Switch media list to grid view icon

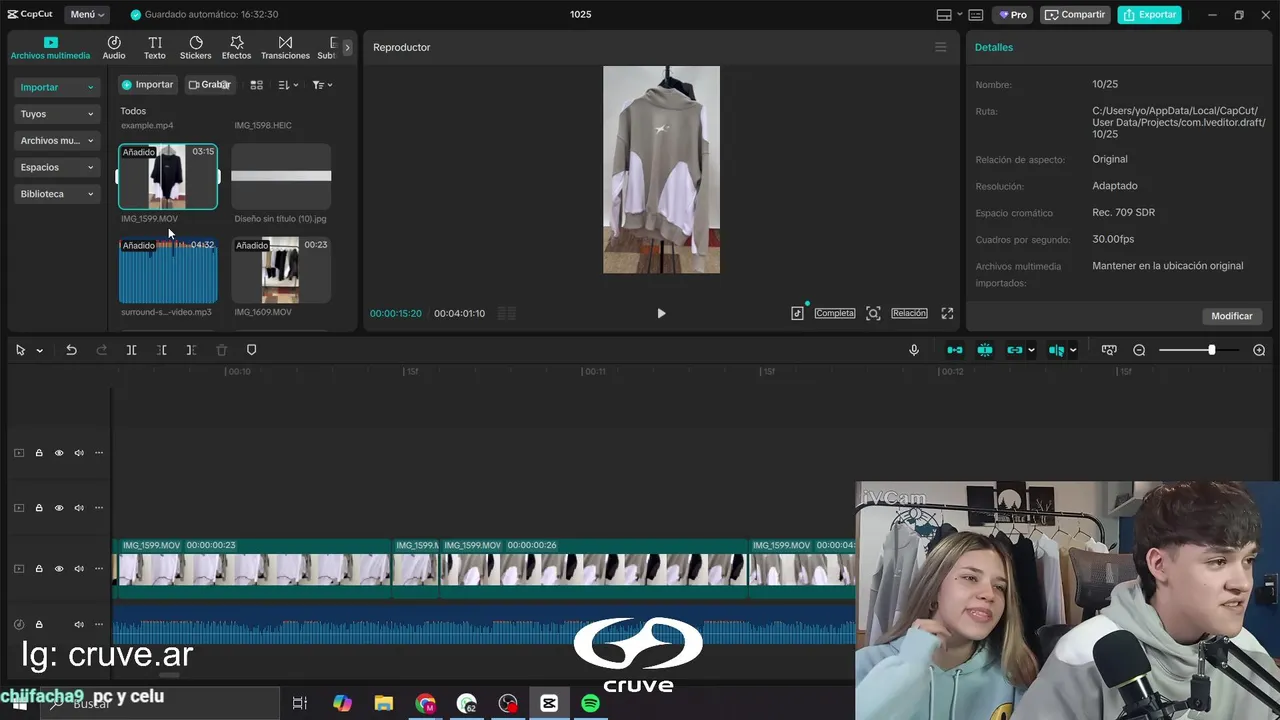point(256,85)
